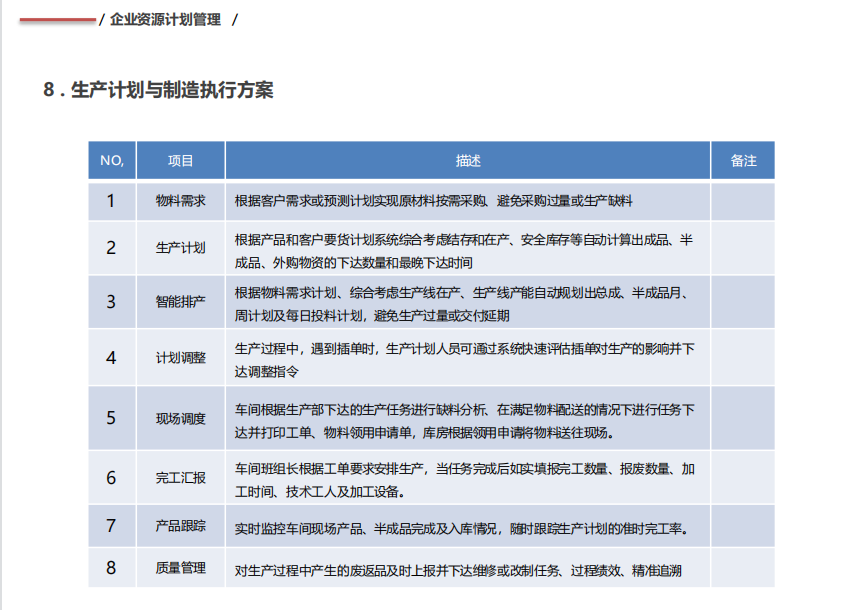
Task: Click the empty 备注 cell for 质量管理
Action: point(743,568)
